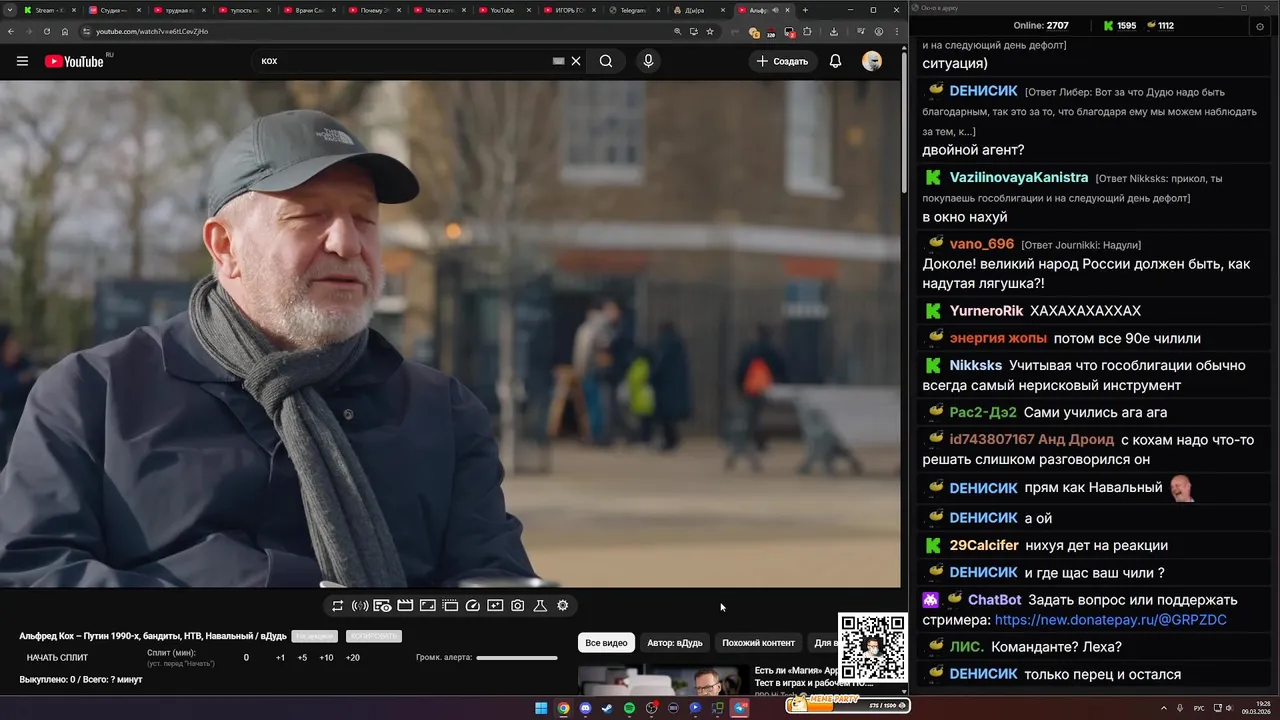Click the grey button left of КОПИРОВАТЬ
Image resolution: width=1280 pixels, height=720 pixels.
tap(314, 636)
